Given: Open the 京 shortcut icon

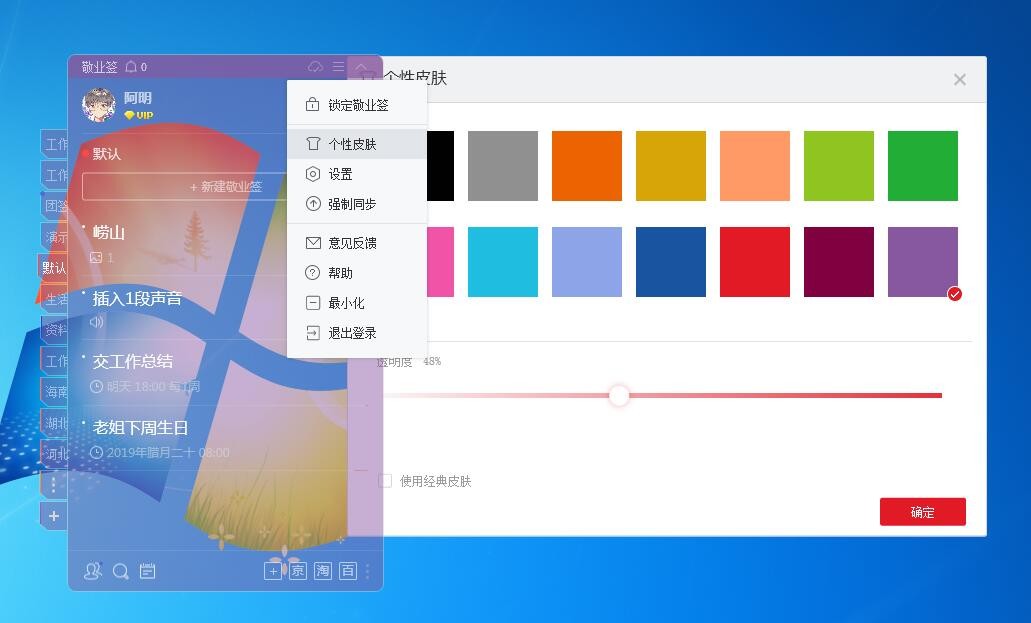Looking at the screenshot, I should (298, 571).
